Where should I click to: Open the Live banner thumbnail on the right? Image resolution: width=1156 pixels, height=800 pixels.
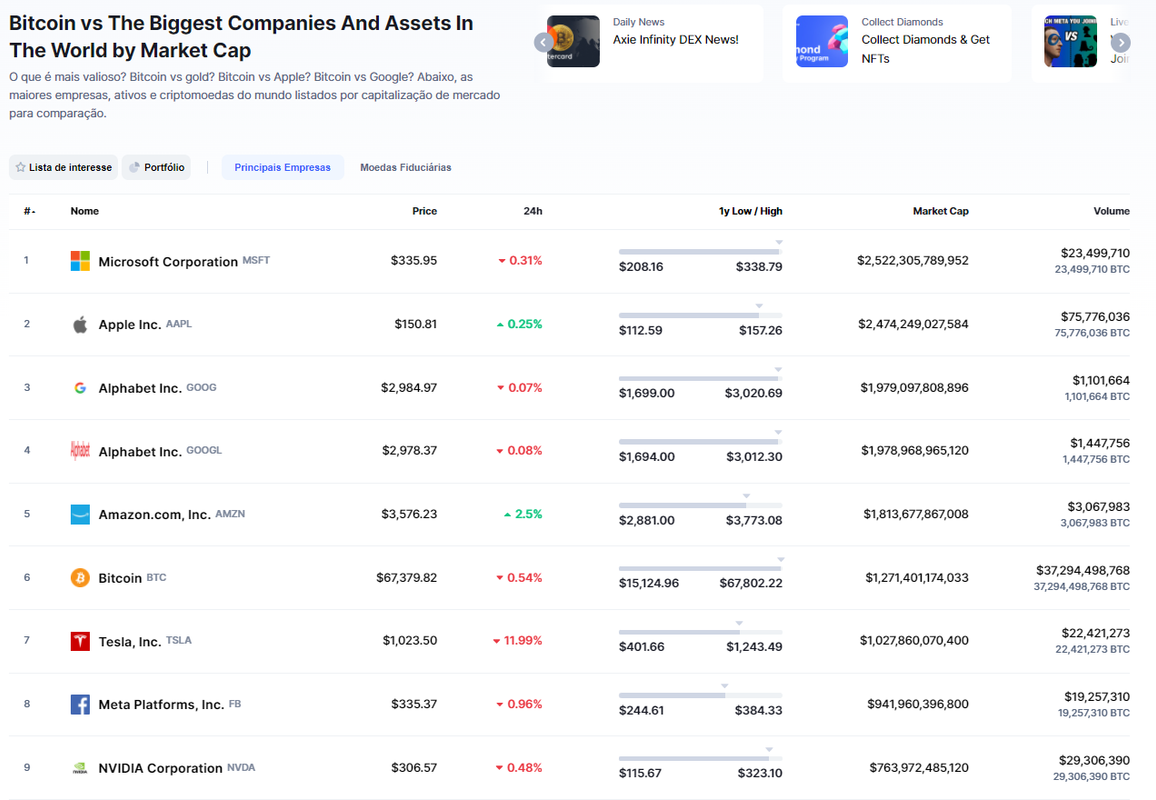1070,41
